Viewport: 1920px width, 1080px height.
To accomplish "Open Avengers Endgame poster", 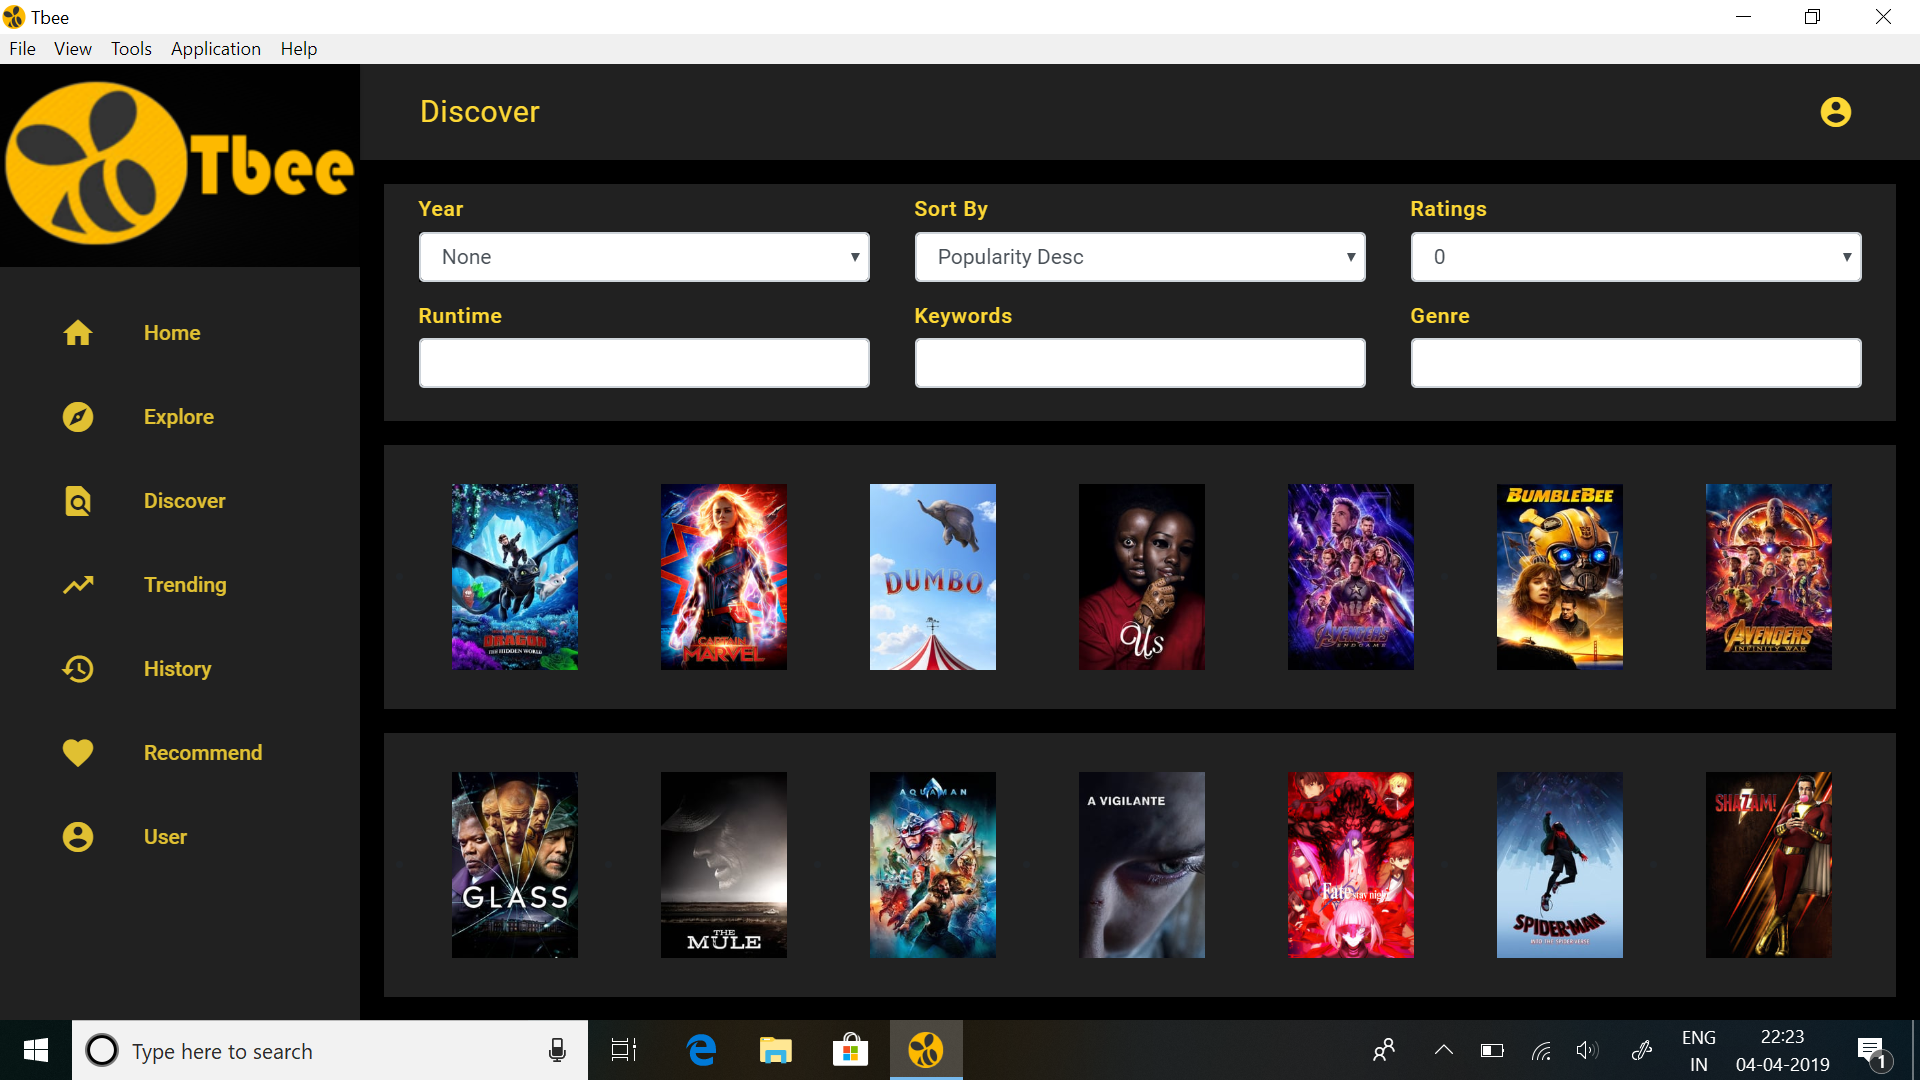I will click(x=1350, y=577).
